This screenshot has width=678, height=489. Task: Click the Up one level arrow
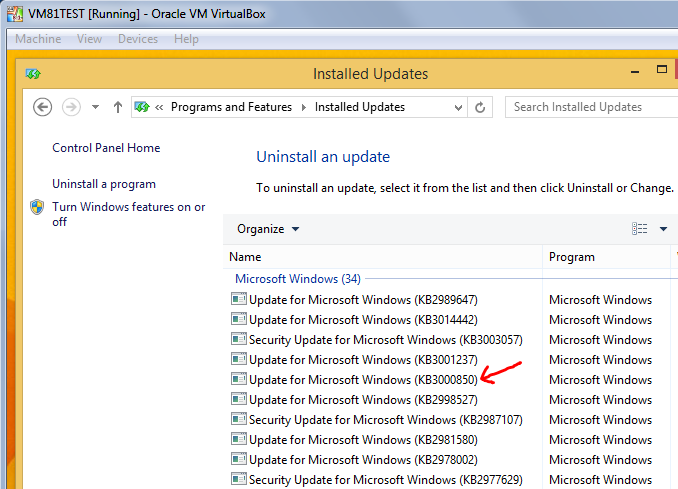[118, 107]
